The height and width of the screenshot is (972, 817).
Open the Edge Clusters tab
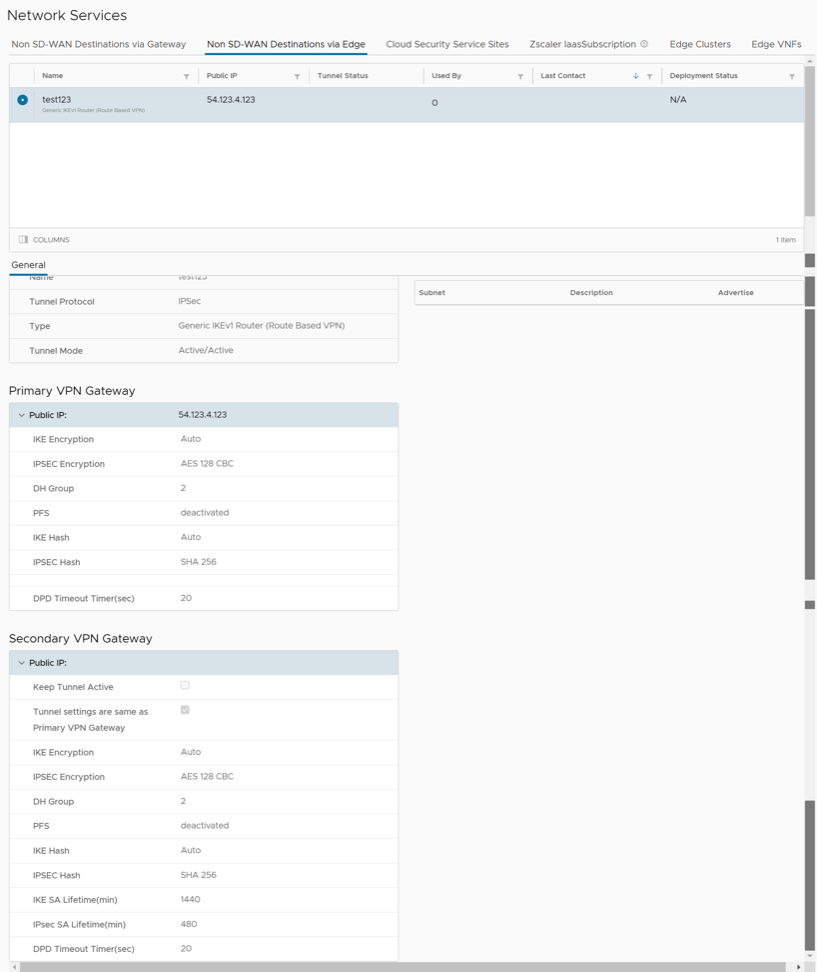point(700,44)
